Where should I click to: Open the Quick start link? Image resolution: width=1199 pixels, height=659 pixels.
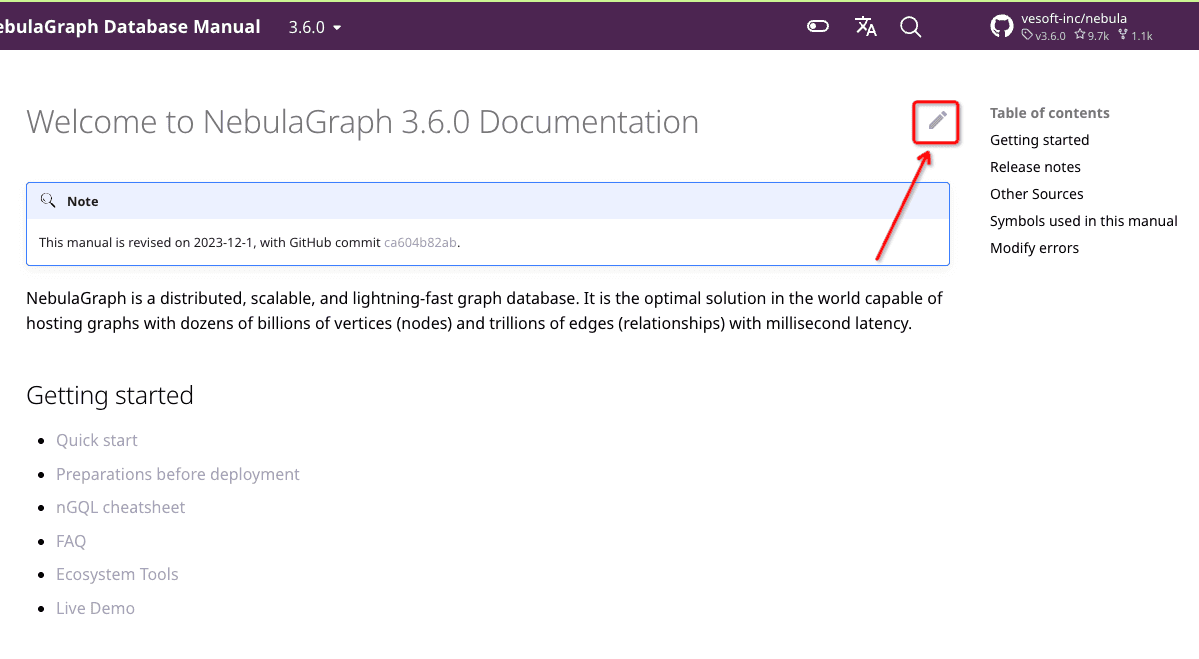pyautogui.click(x=96, y=440)
